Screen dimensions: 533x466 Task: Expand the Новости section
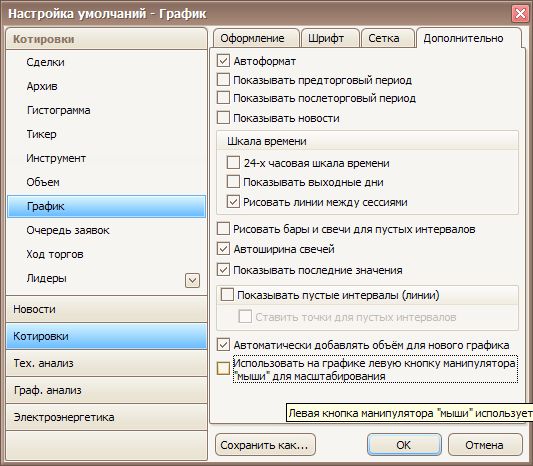pyautogui.click(x=106, y=309)
